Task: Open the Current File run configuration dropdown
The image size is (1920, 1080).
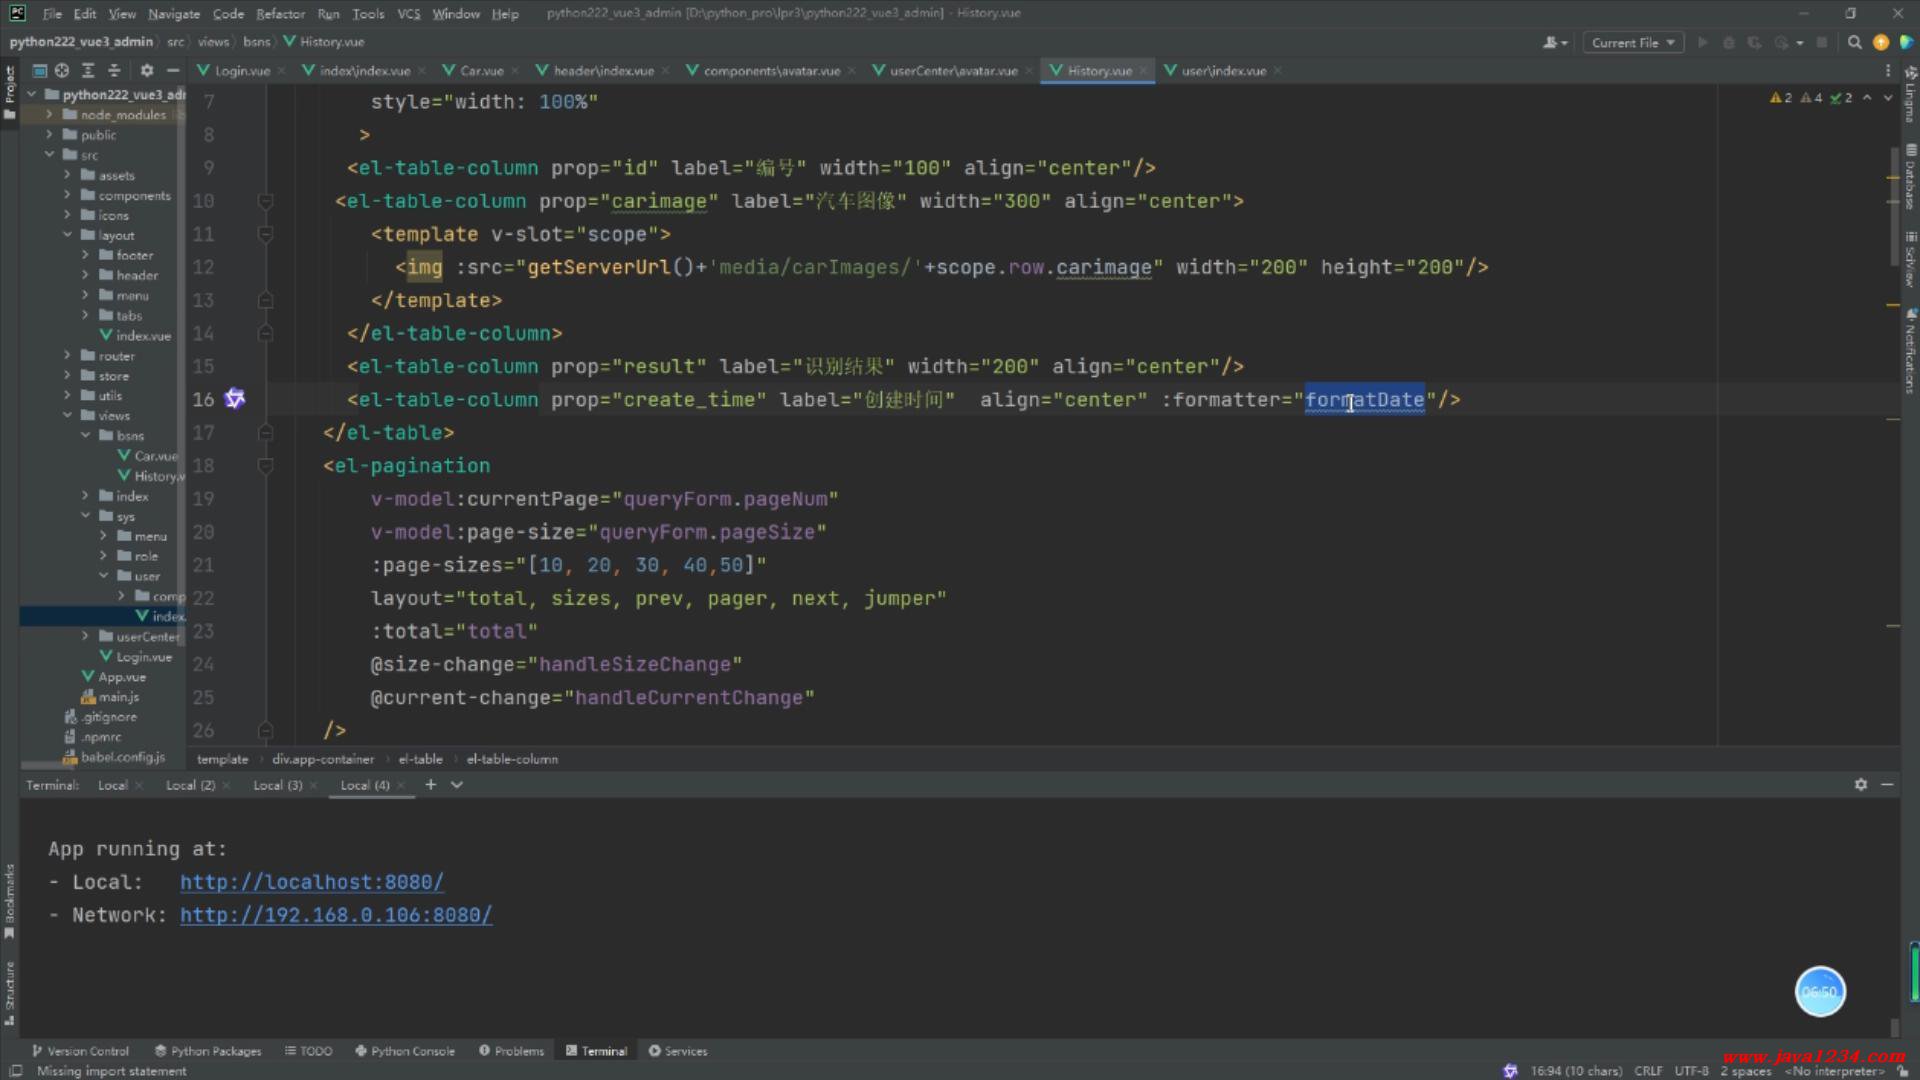Action: click(x=1632, y=43)
